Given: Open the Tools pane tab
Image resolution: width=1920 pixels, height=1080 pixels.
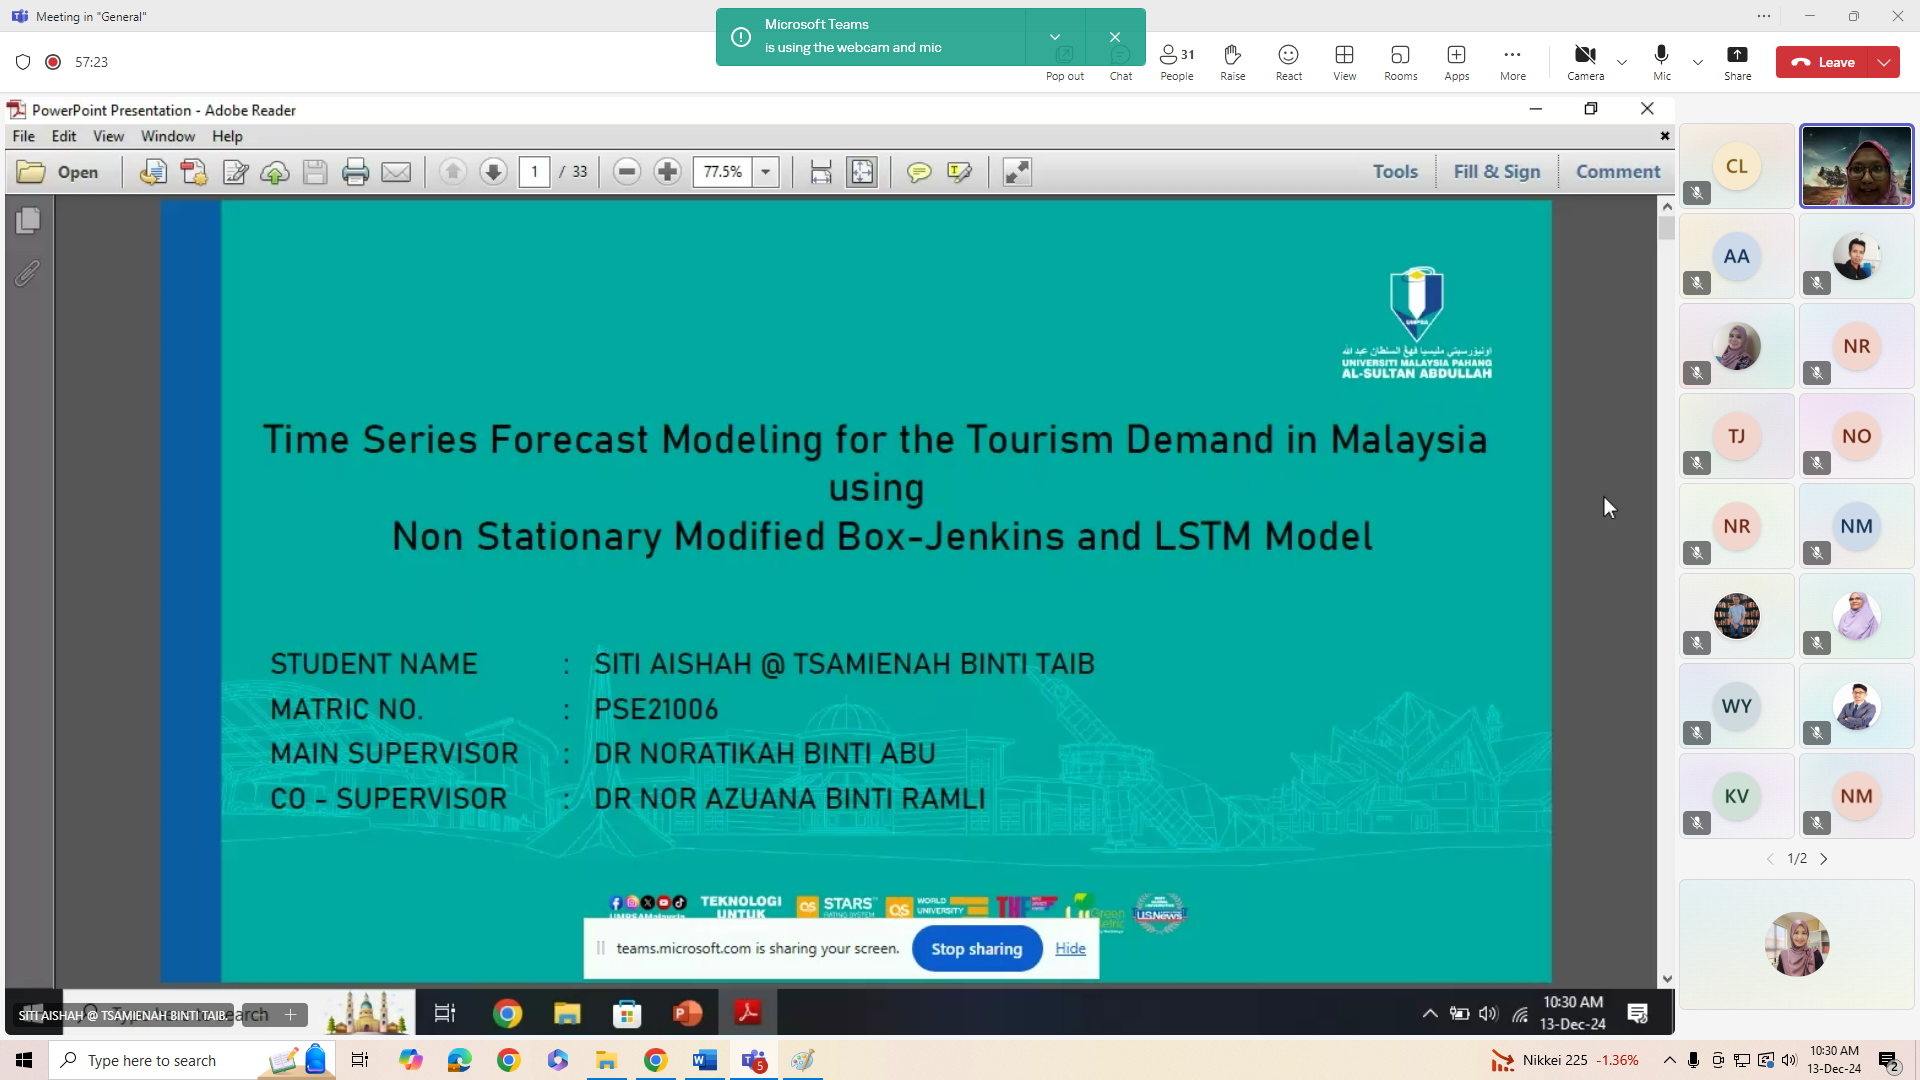Looking at the screenshot, I should 1395,172.
